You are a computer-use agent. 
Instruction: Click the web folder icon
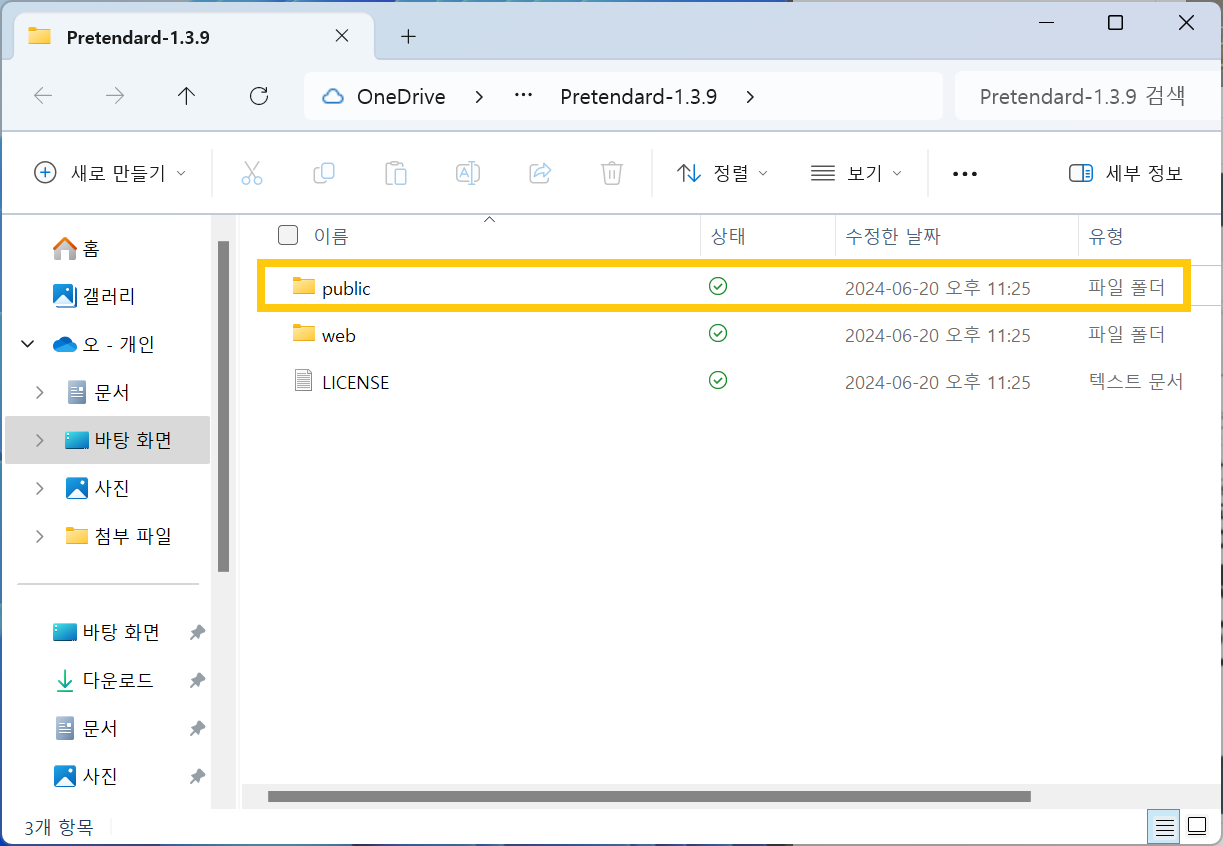tap(304, 334)
